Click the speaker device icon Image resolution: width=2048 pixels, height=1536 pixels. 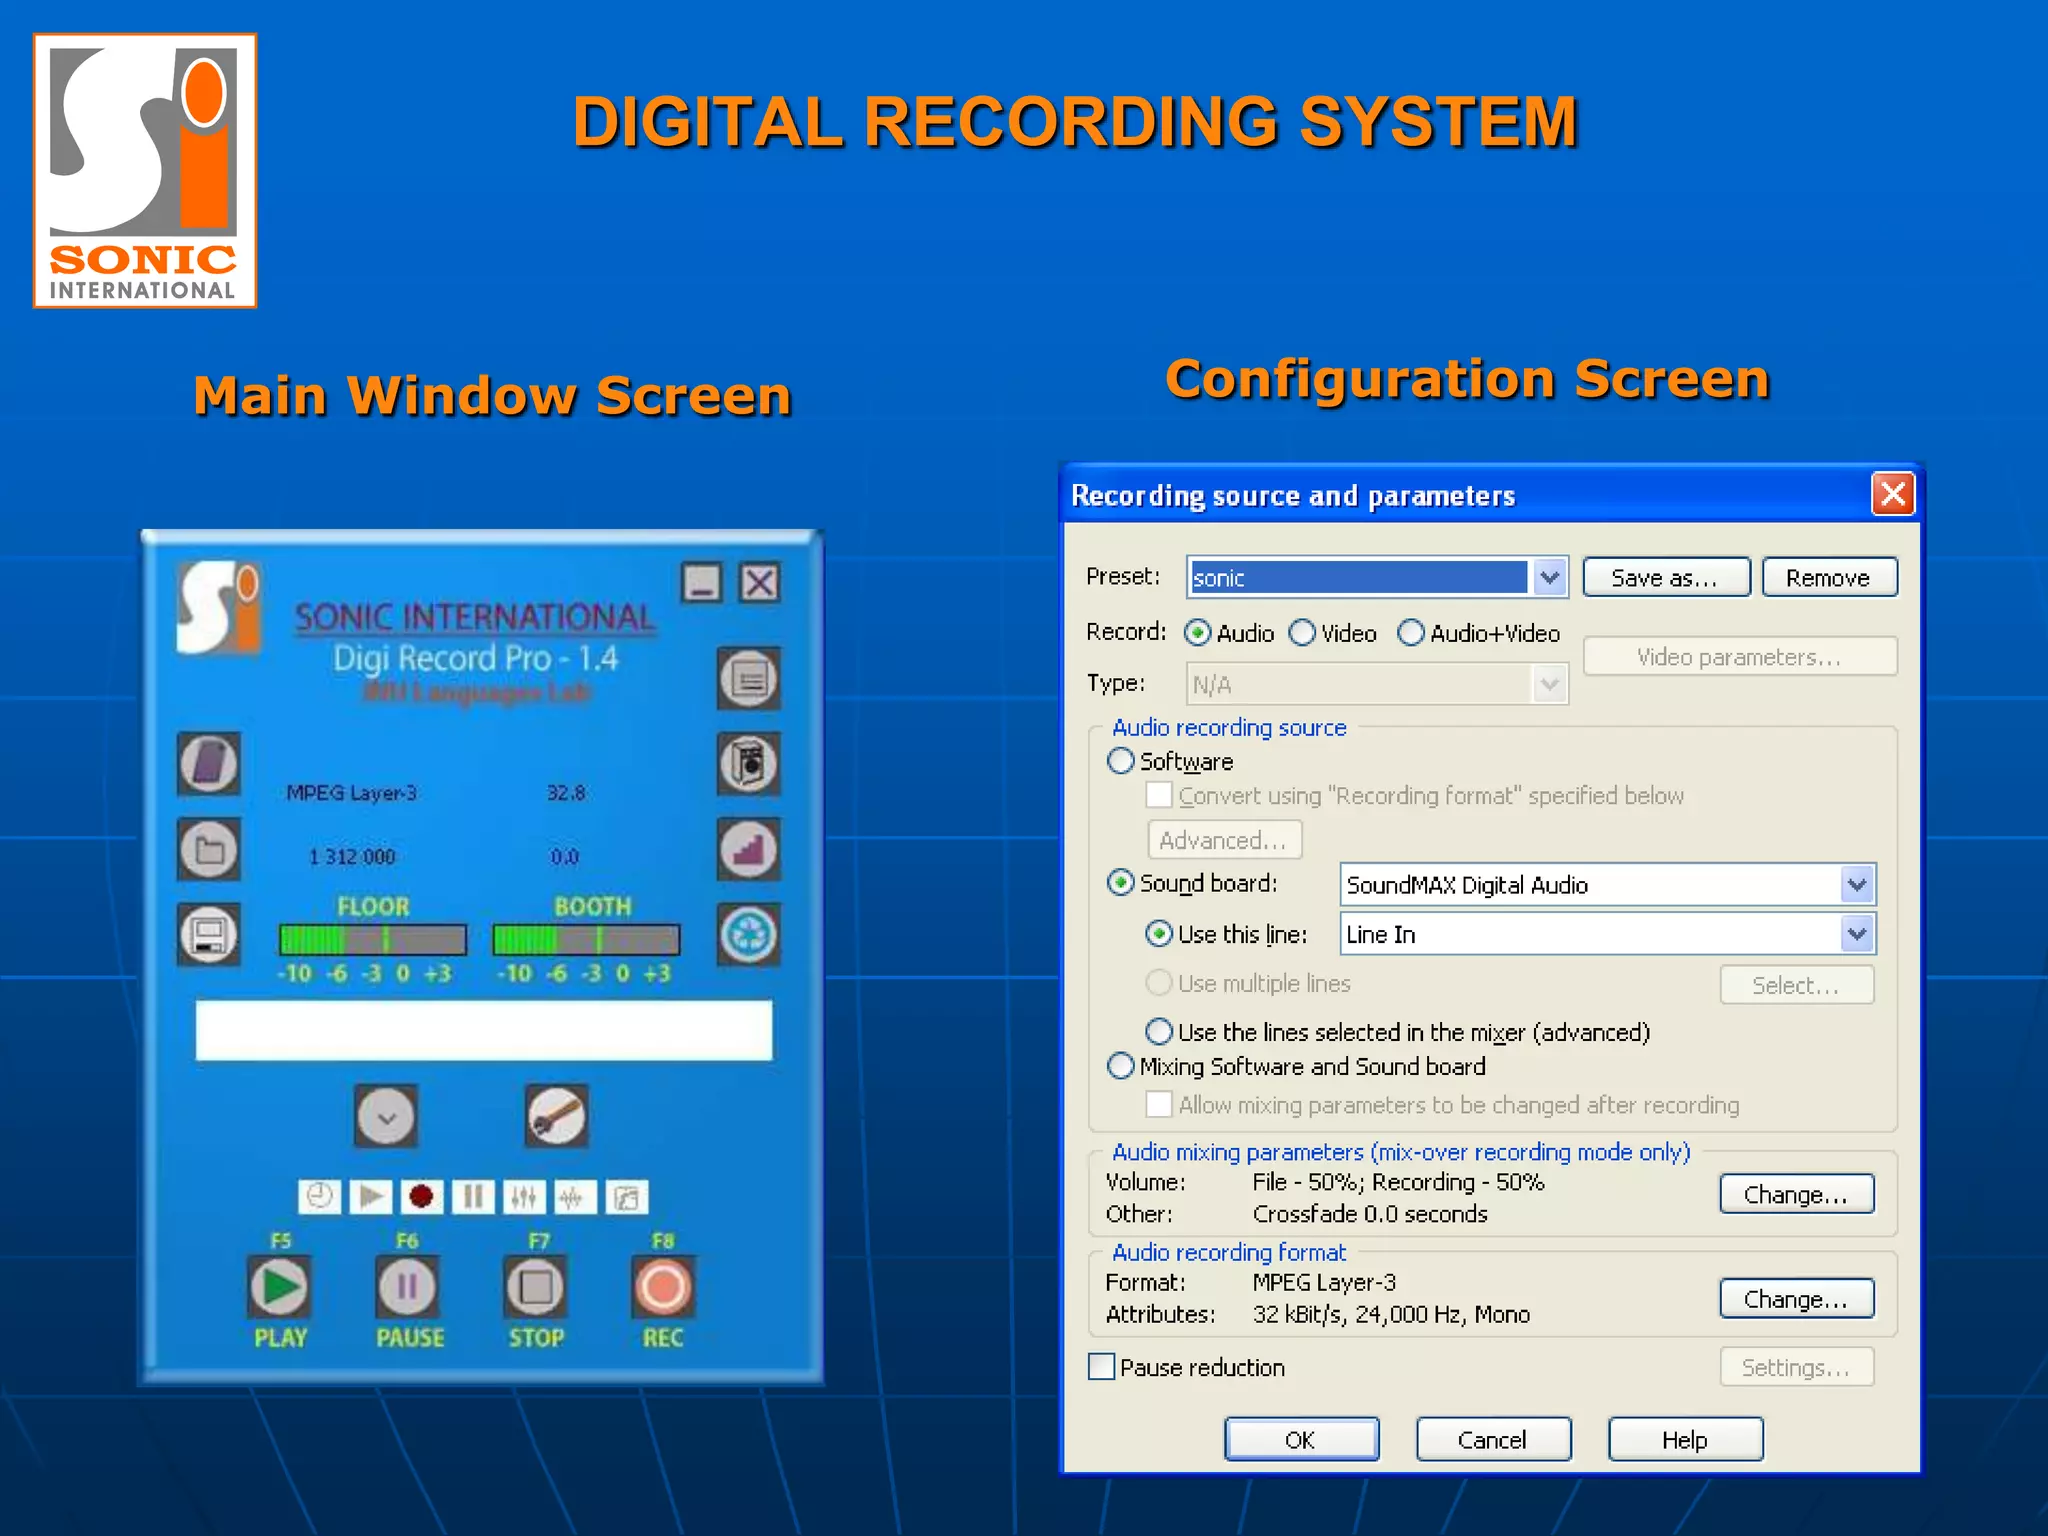tap(748, 764)
